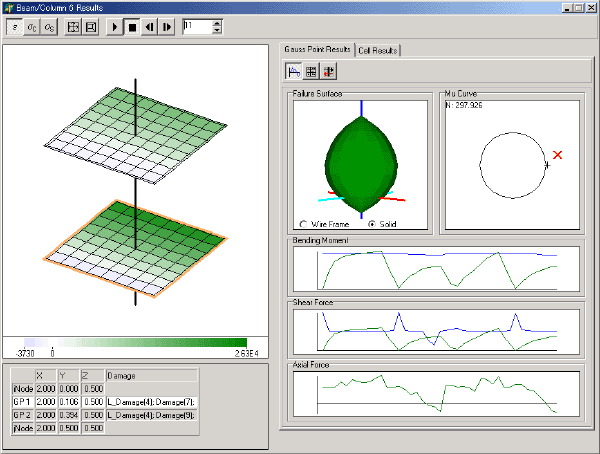Decrease the step number with the down arrow
Screen dimensions: 600x454
[218, 31]
